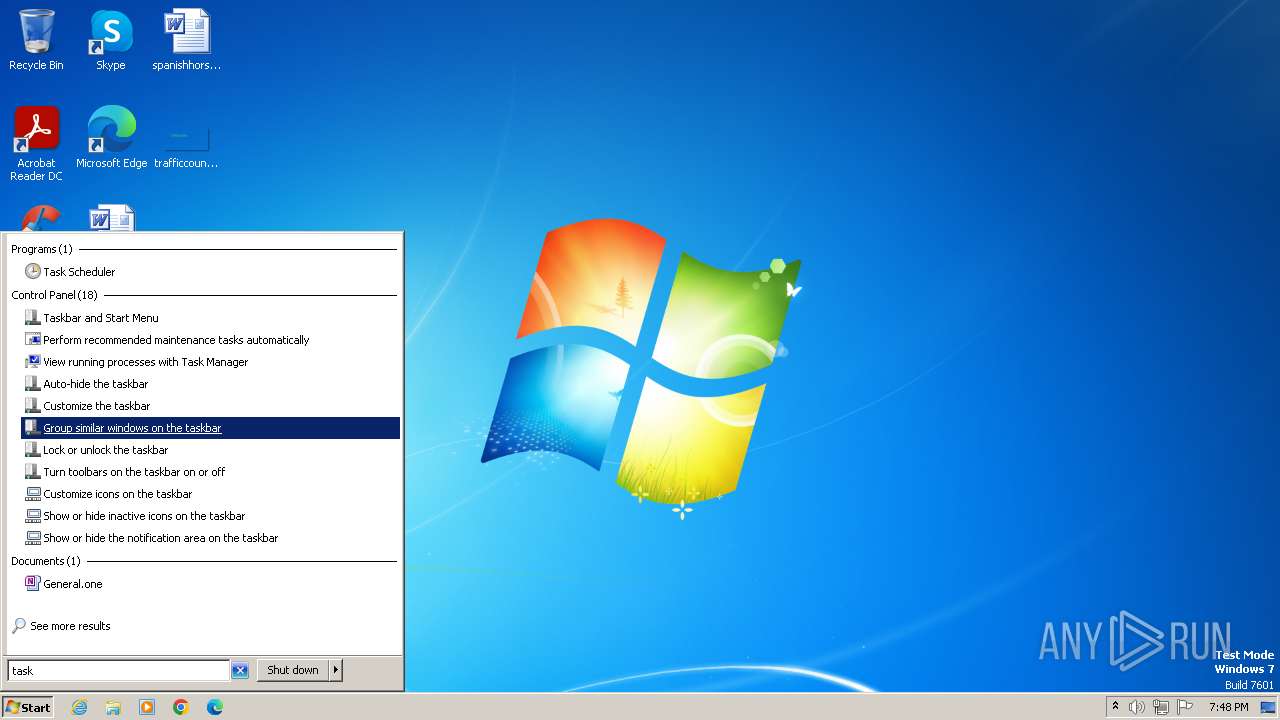Open Show or hide inactive icons on the taskbar
Screen dimensions: 1280x720
211,516
